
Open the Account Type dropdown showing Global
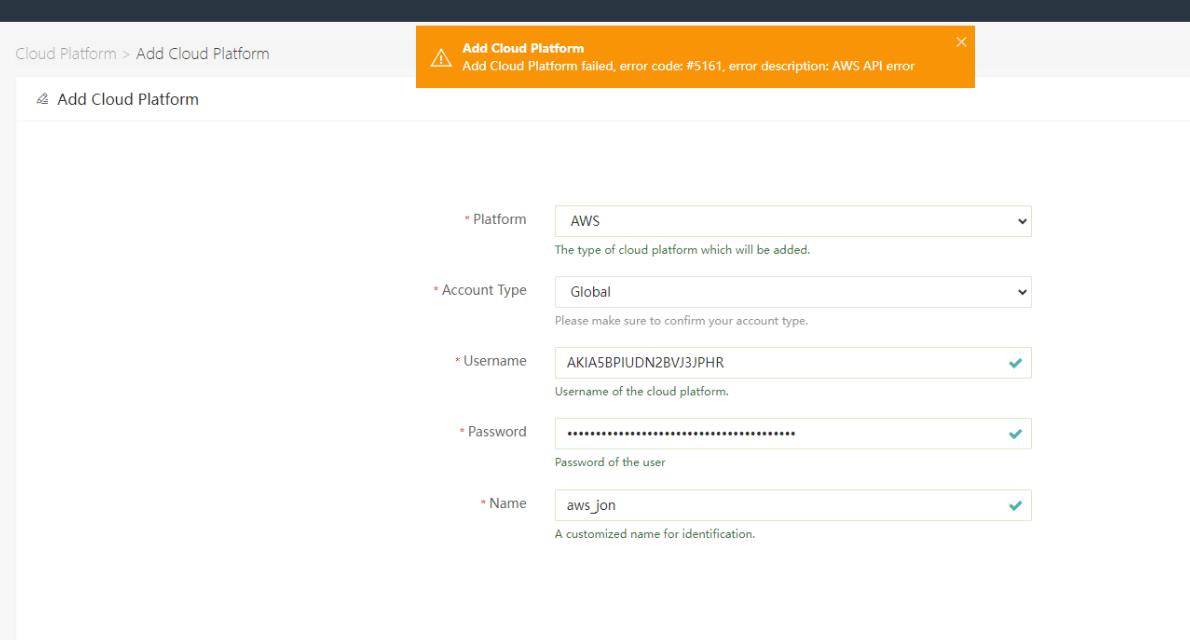pos(793,292)
